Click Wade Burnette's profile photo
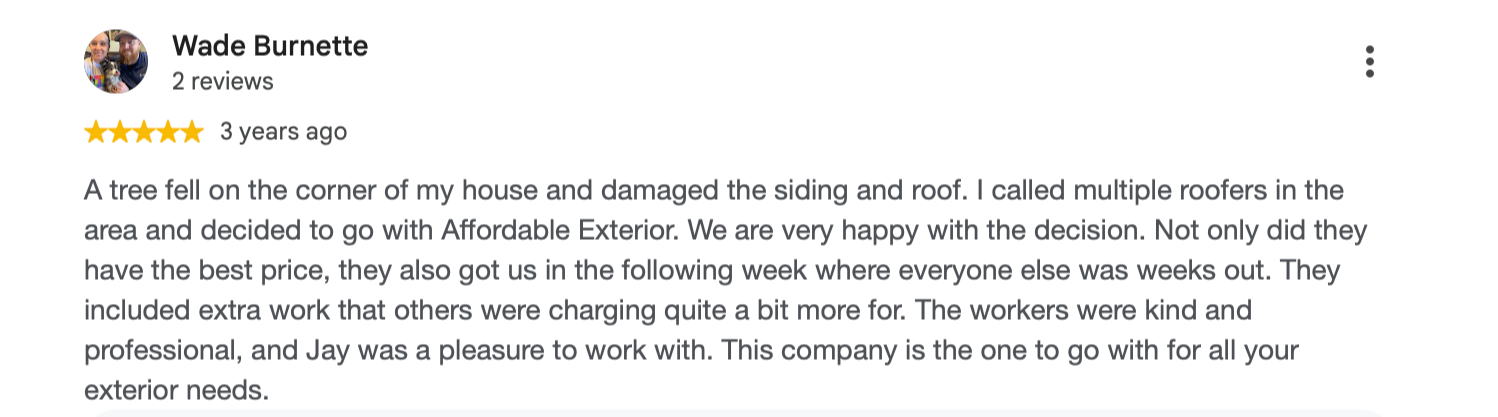 [116, 62]
